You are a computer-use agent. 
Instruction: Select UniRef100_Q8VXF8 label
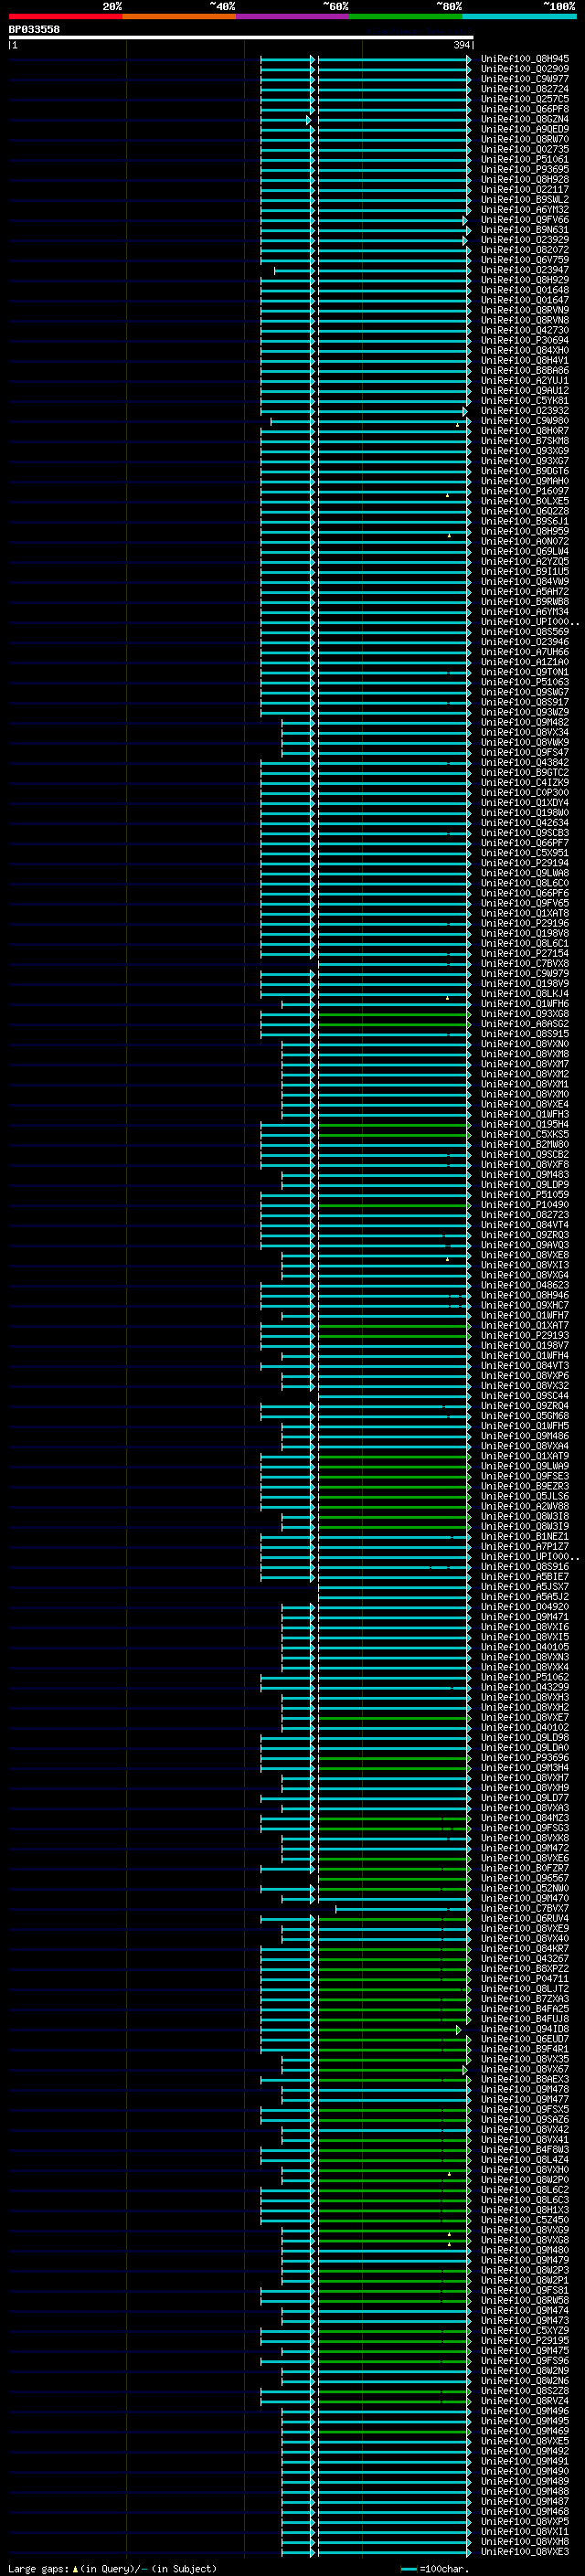pos(525,1165)
